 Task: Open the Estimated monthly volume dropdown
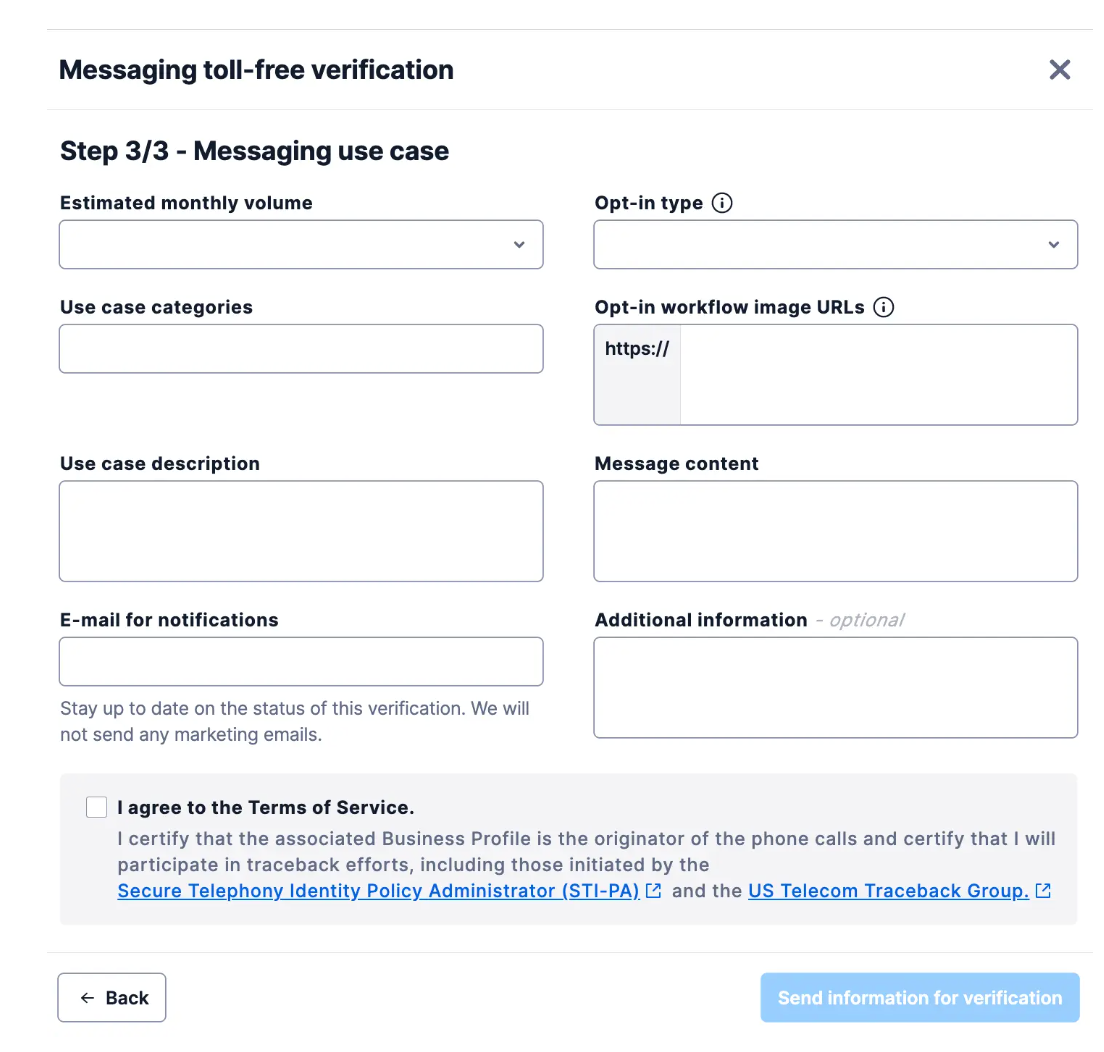tap(301, 244)
